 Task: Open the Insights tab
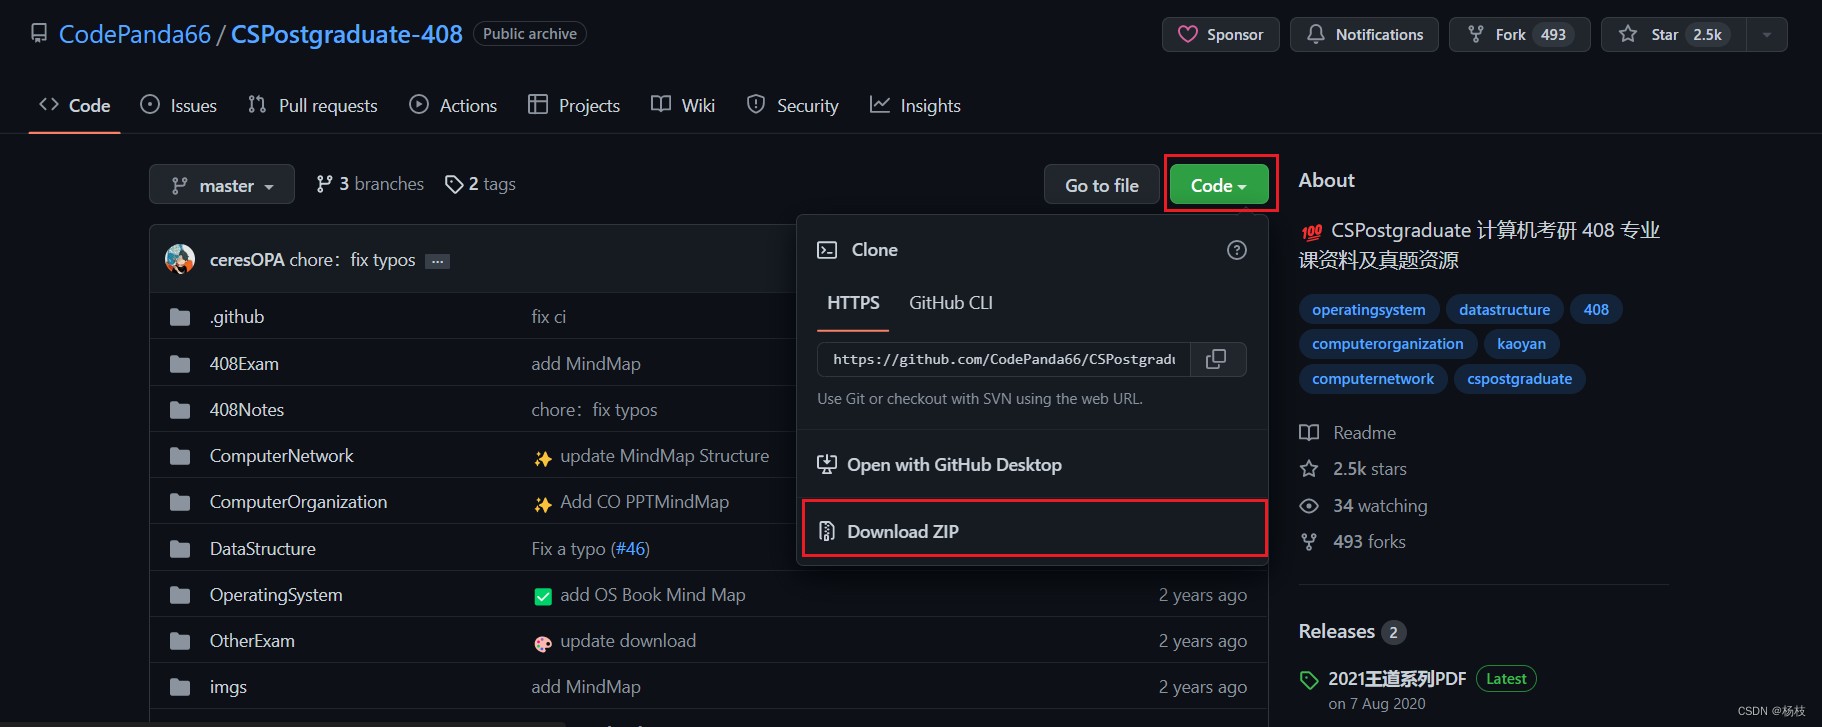pyautogui.click(x=915, y=105)
